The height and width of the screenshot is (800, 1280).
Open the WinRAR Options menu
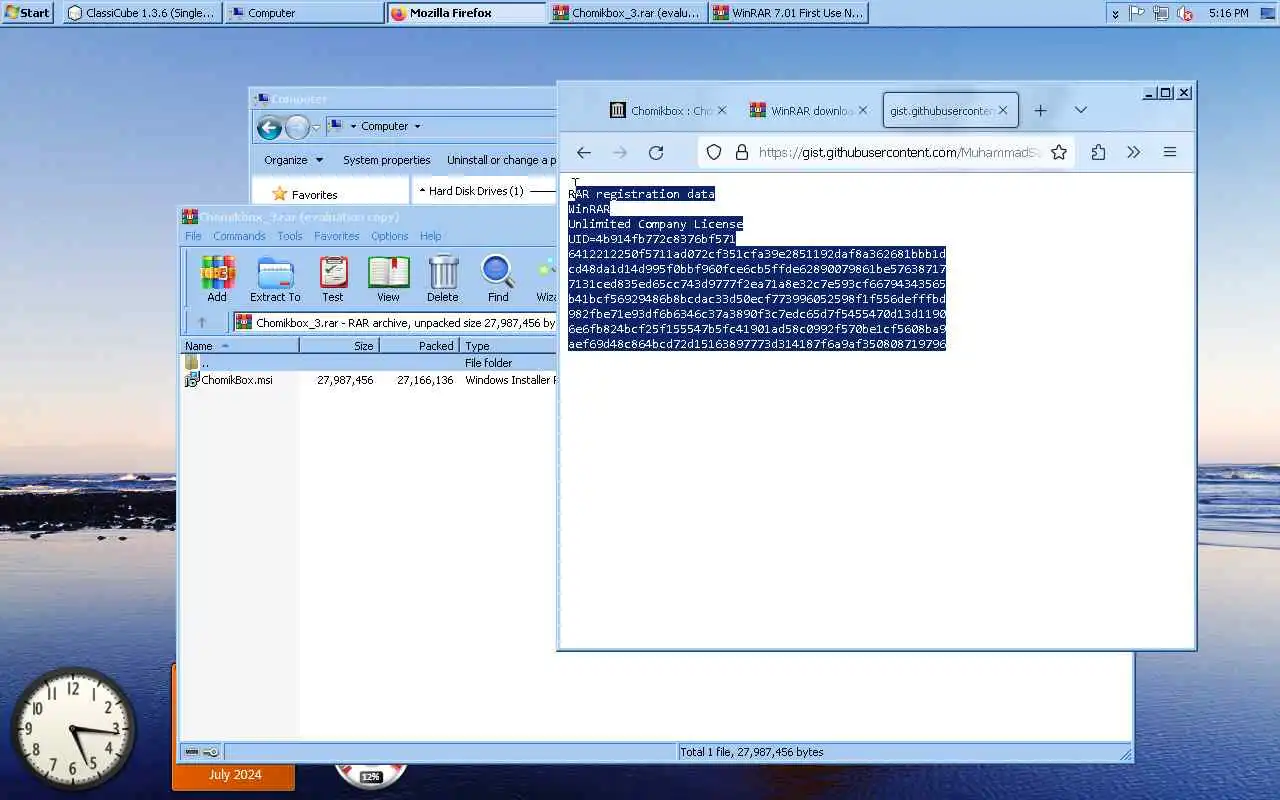pos(389,236)
